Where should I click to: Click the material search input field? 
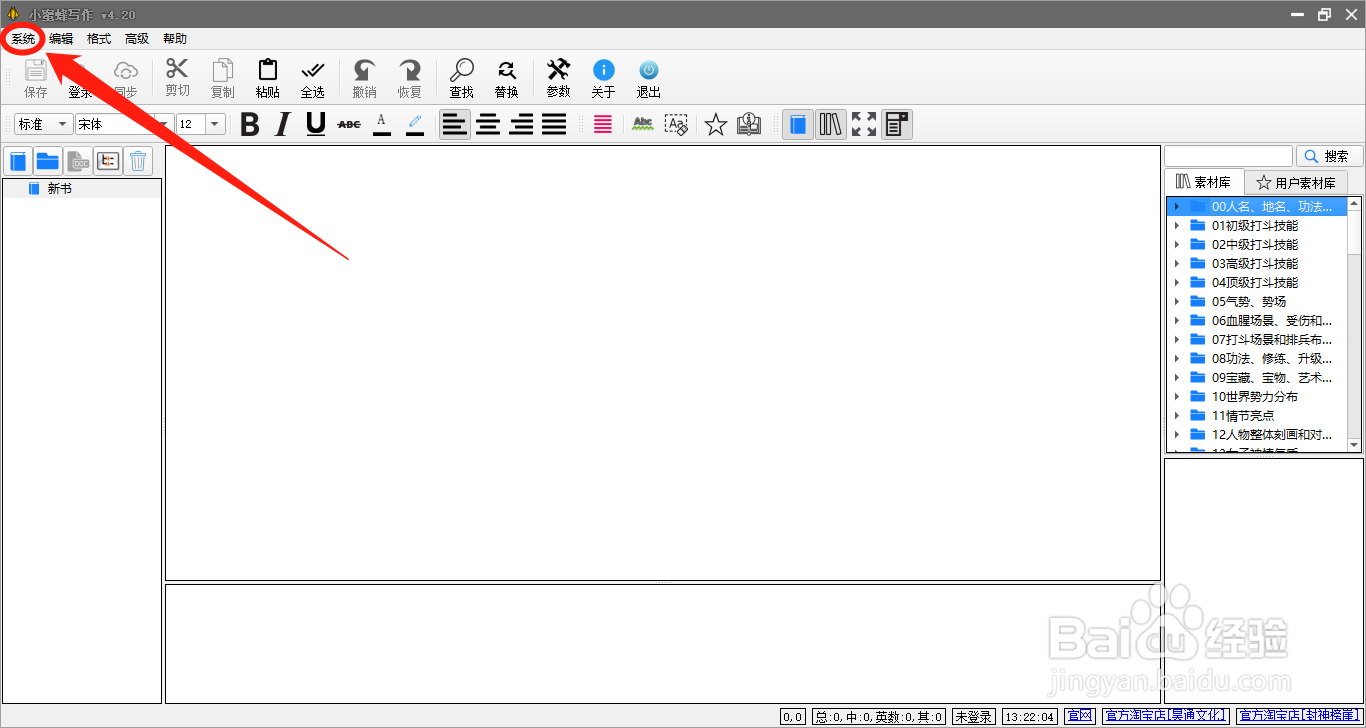[1229, 156]
